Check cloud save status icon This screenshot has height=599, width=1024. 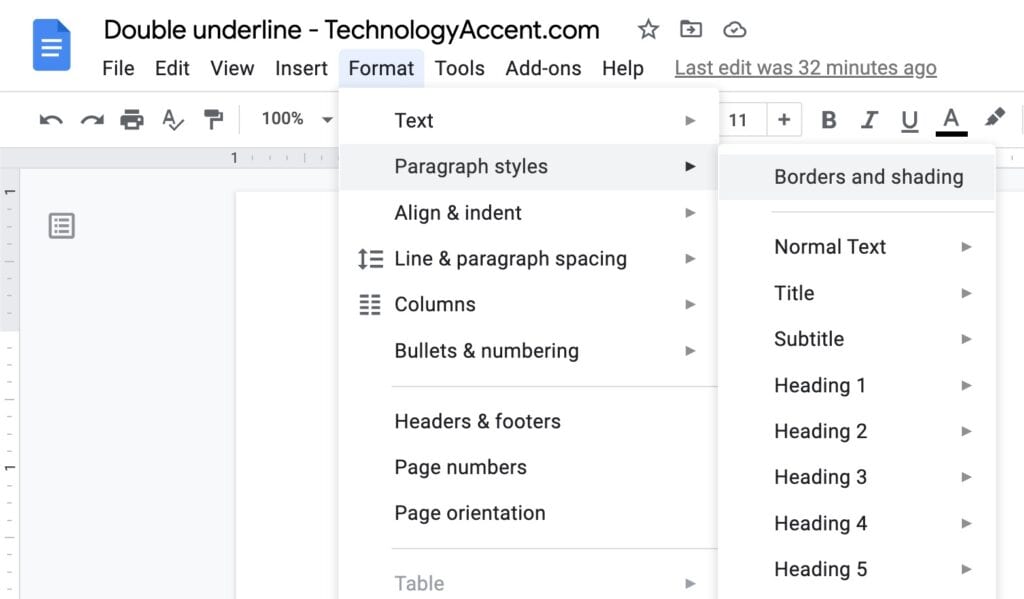click(735, 29)
